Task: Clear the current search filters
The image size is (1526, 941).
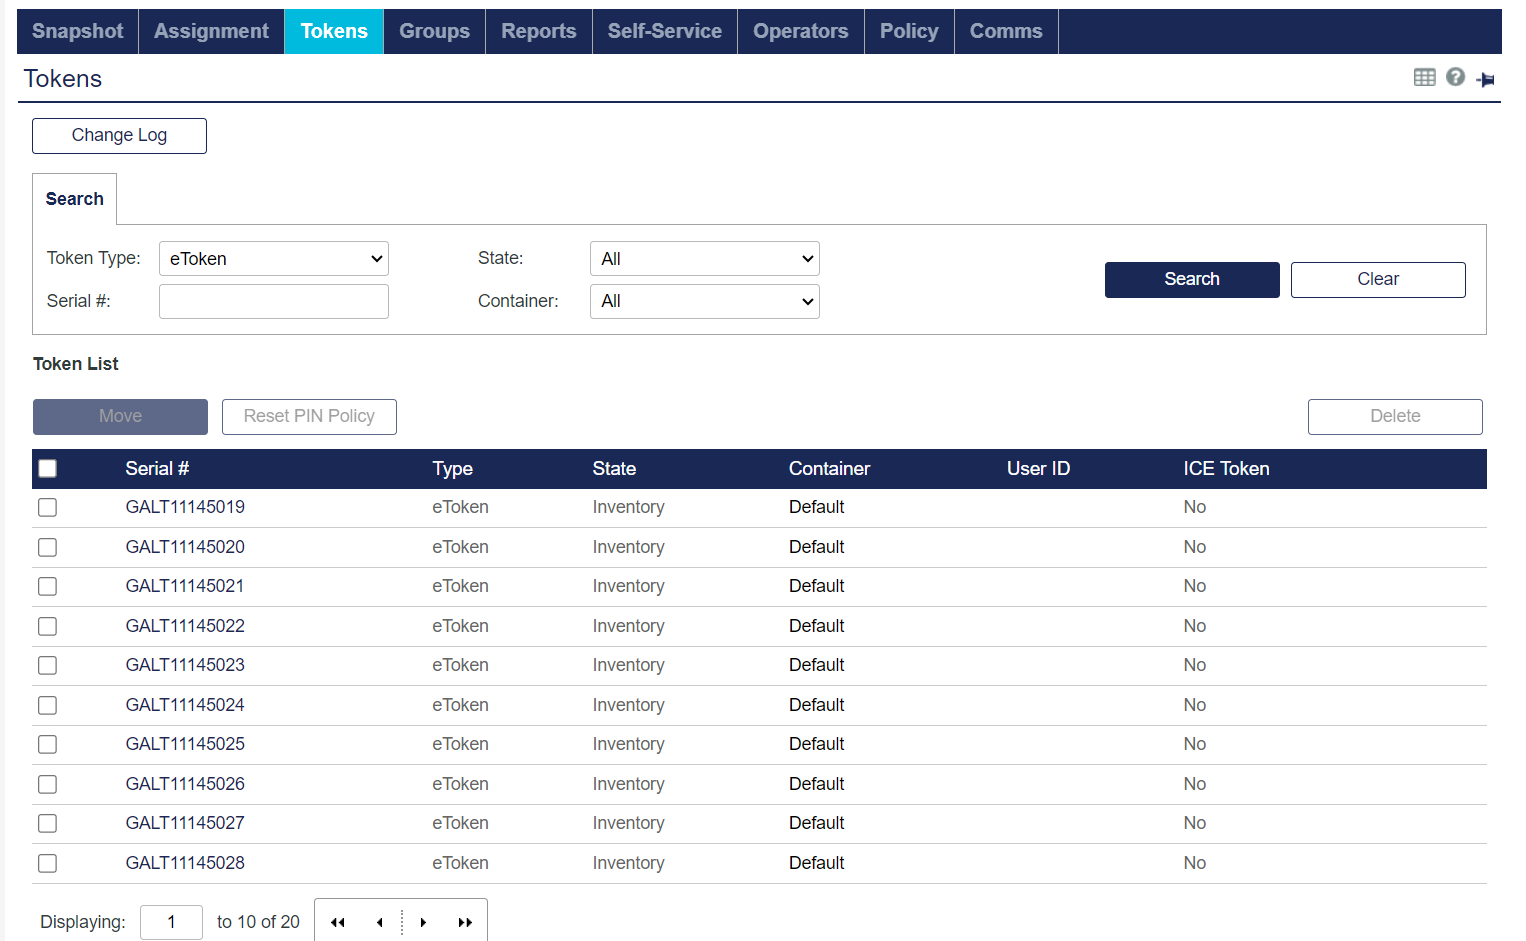Action: tap(1378, 279)
